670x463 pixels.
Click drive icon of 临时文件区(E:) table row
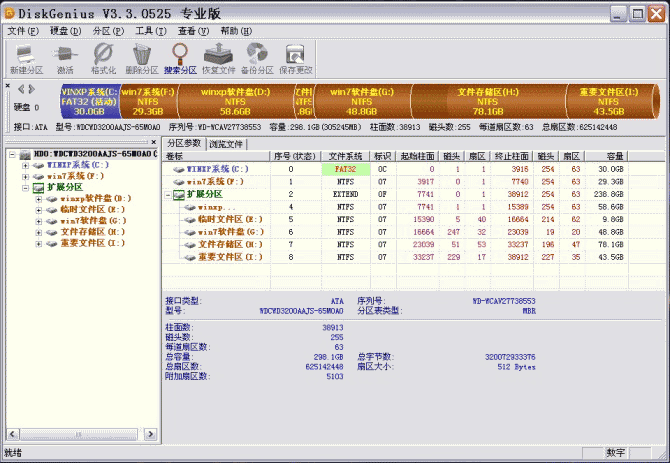(x=190, y=220)
